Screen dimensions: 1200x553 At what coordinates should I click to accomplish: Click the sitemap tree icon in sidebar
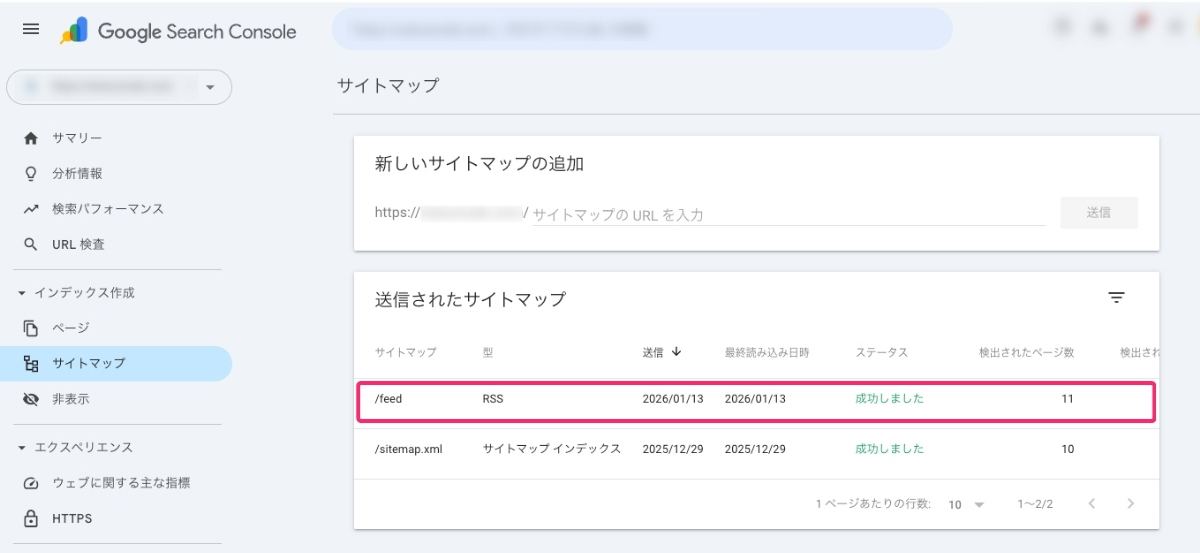pyautogui.click(x=31, y=364)
